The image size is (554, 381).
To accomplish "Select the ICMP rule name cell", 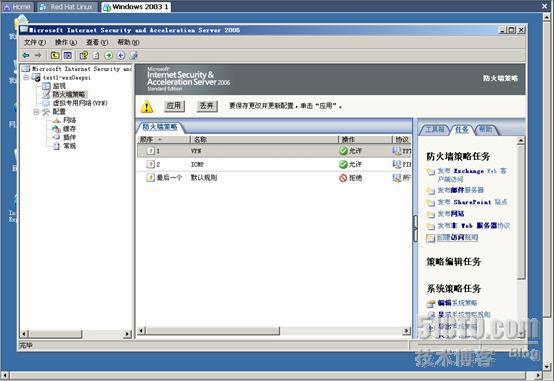I will tap(197, 164).
